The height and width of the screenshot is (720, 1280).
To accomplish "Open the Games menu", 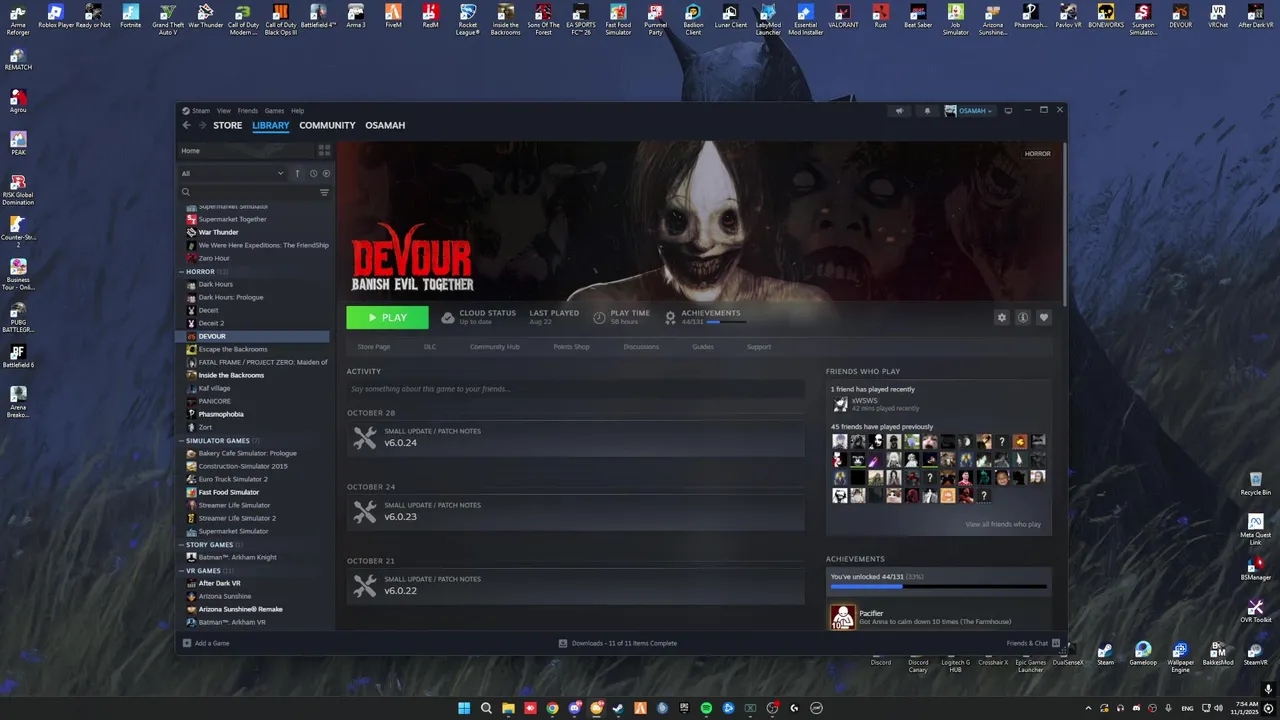I will [274, 111].
